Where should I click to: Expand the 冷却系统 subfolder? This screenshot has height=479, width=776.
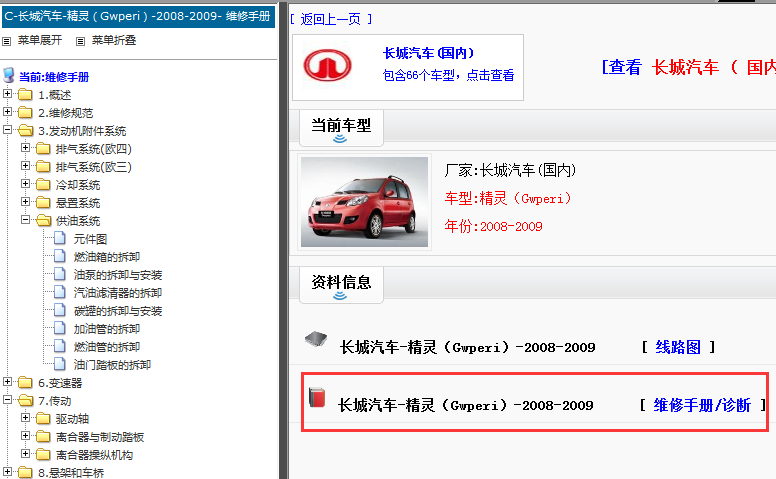(x=25, y=184)
